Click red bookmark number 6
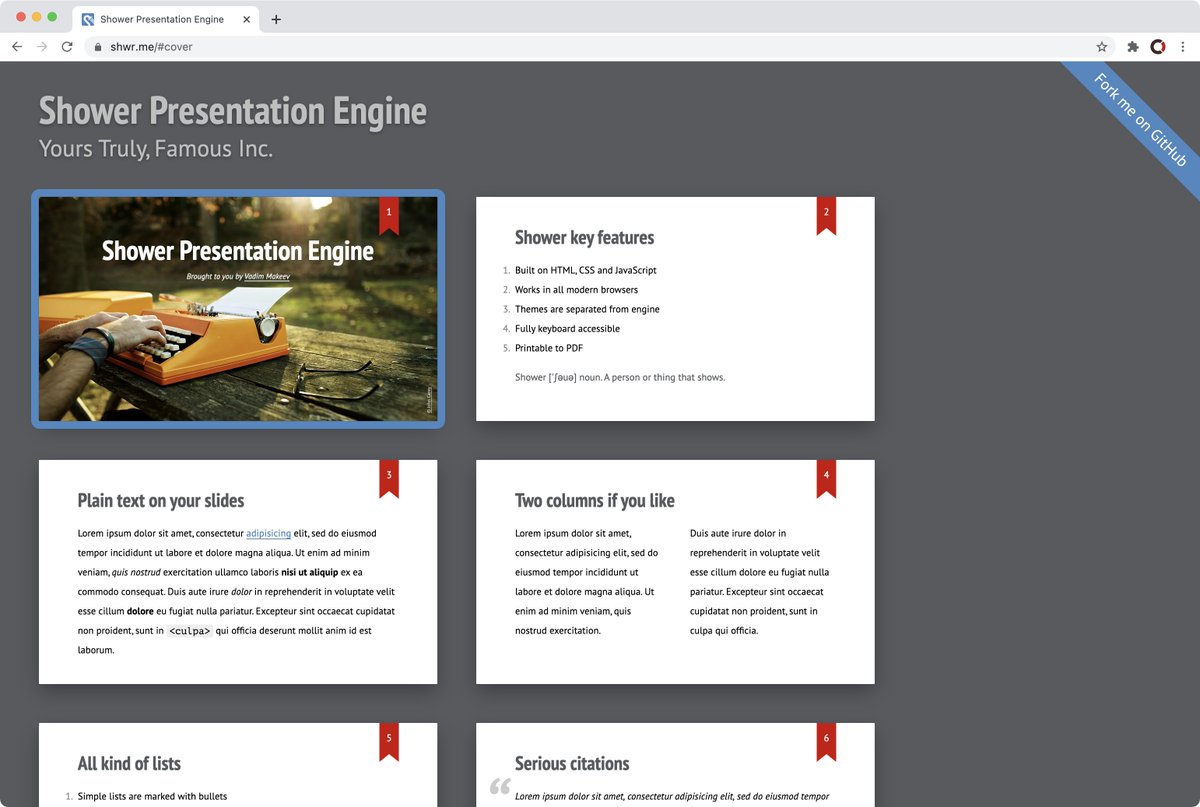1200x807 pixels. (x=826, y=741)
